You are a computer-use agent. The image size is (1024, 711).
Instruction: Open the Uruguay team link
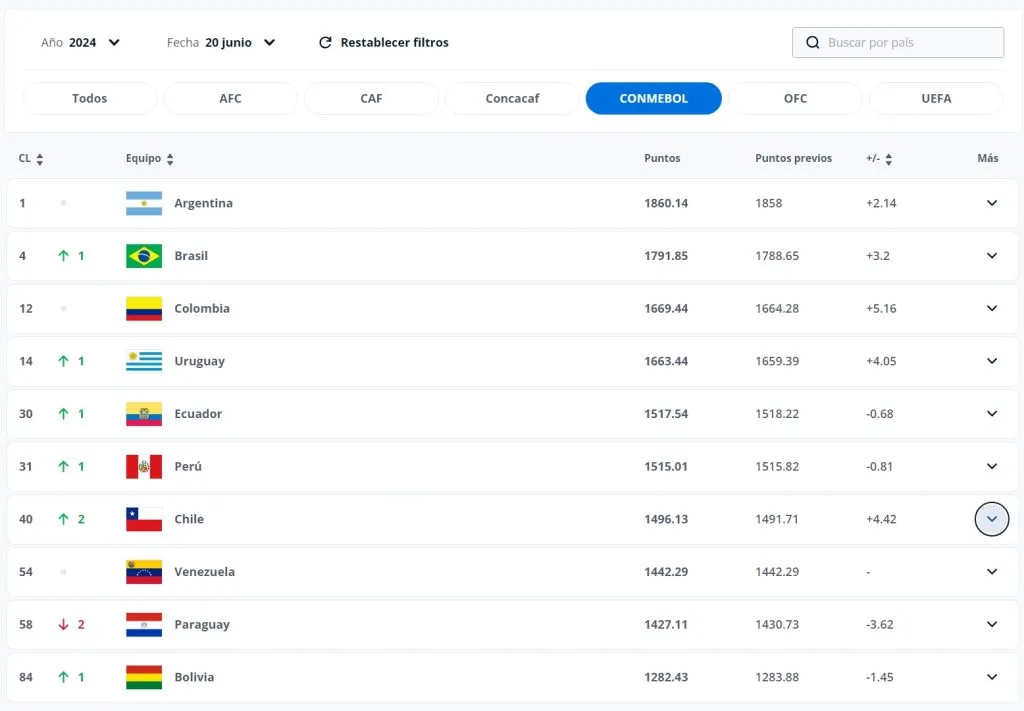tap(199, 361)
